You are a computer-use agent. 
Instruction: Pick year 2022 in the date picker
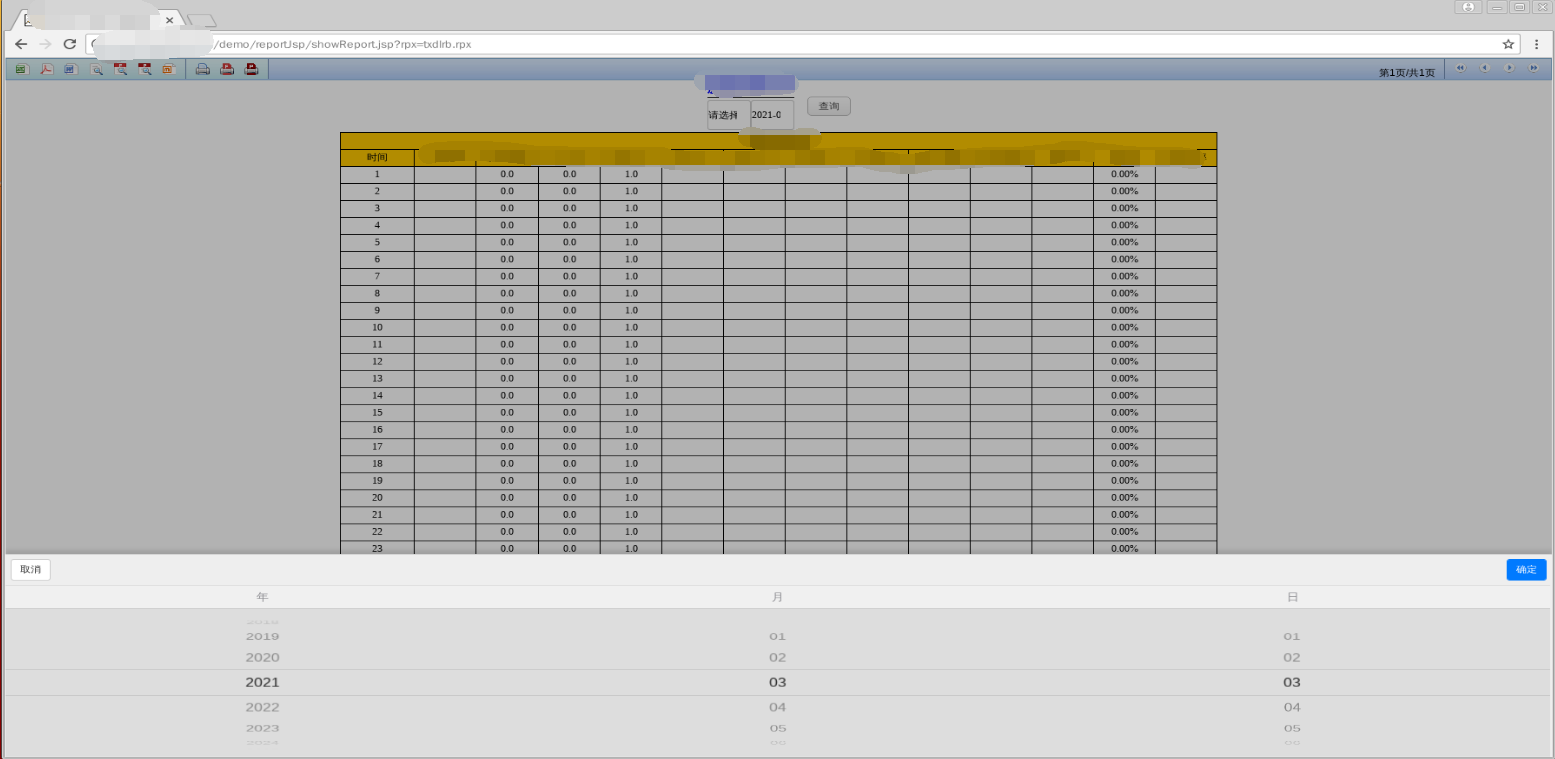[x=262, y=708]
